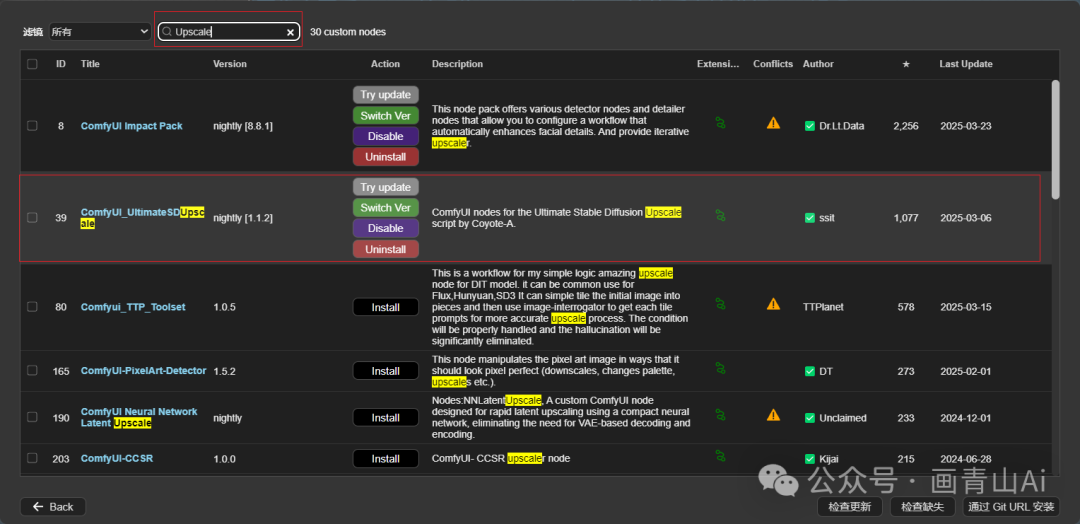Open extension link icon for ComfyUI Impact Pack
Viewport: 1080px width, 524px height.
click(x=720, y=123)
